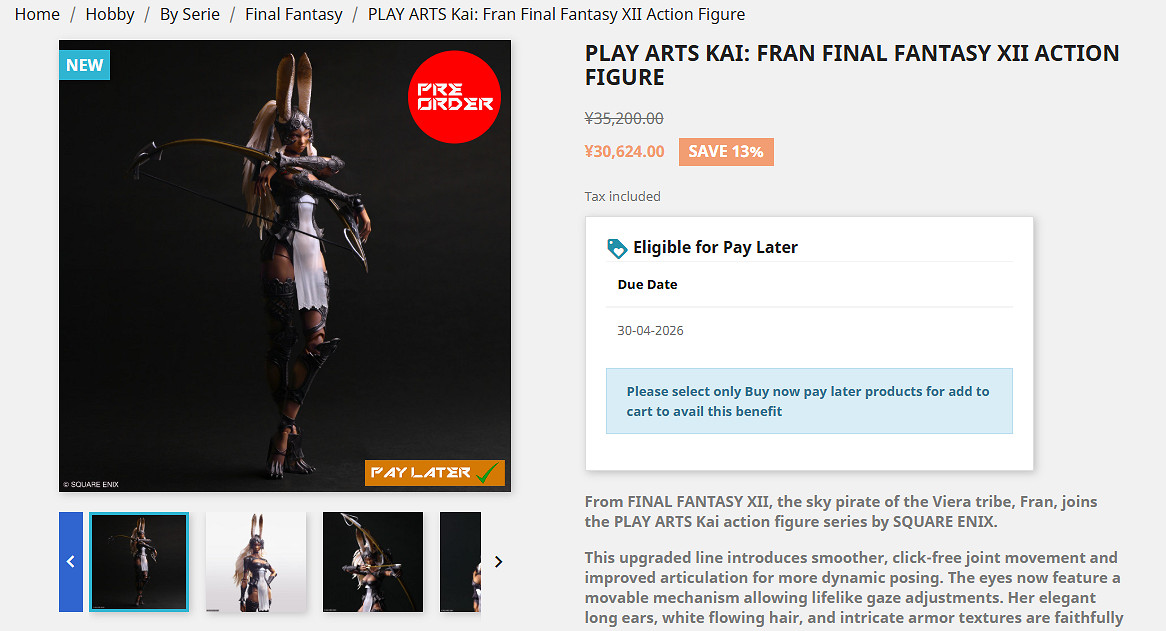Open Final Fantasy breadcrumb link
This screenshot has height=631, width=1166.
coord(294,14)
